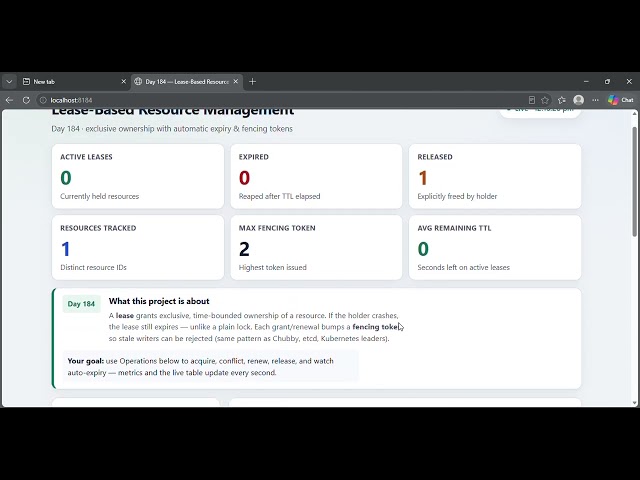Select the Avg Remaining TTL card

[x=495, y=248]
